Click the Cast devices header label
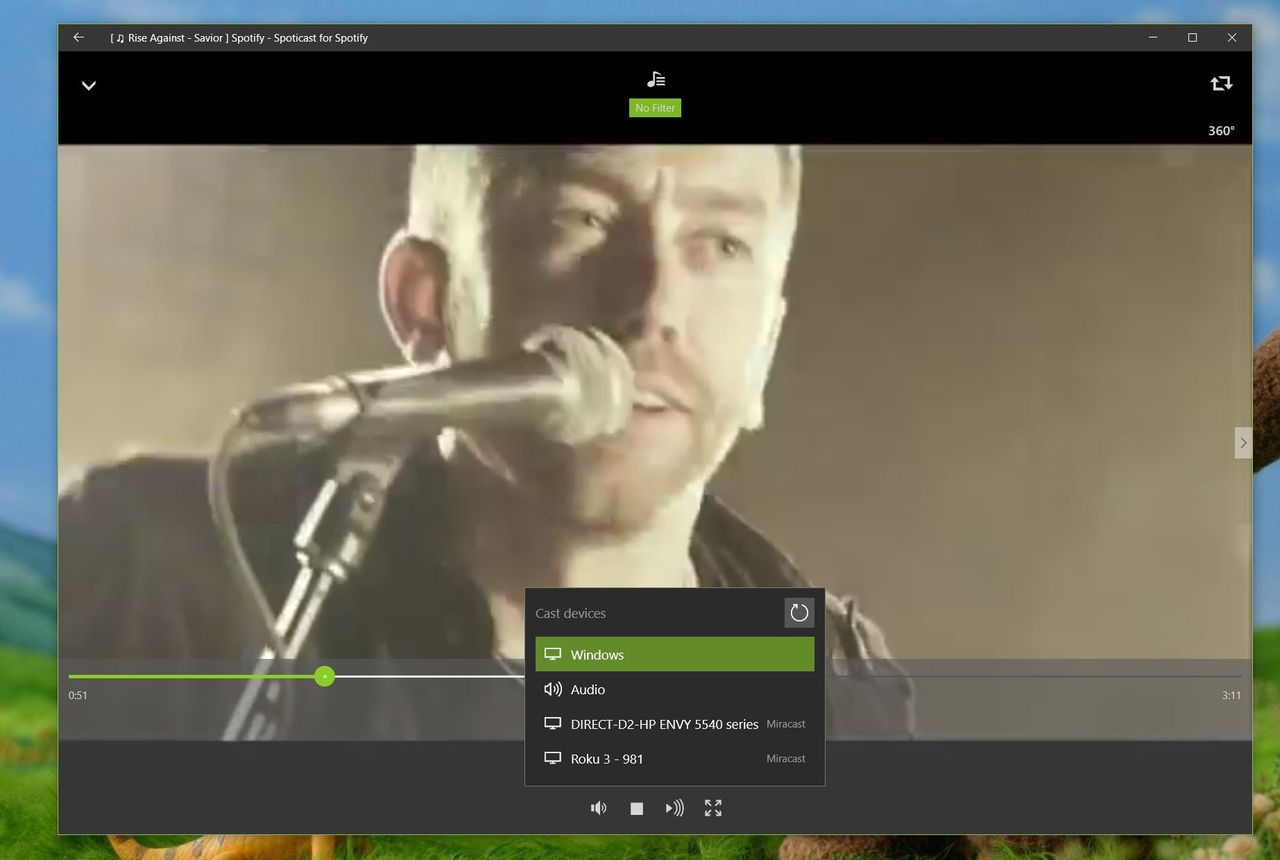Image resolution: width=1280 pixels, height=860 pixels. point(571,614)
